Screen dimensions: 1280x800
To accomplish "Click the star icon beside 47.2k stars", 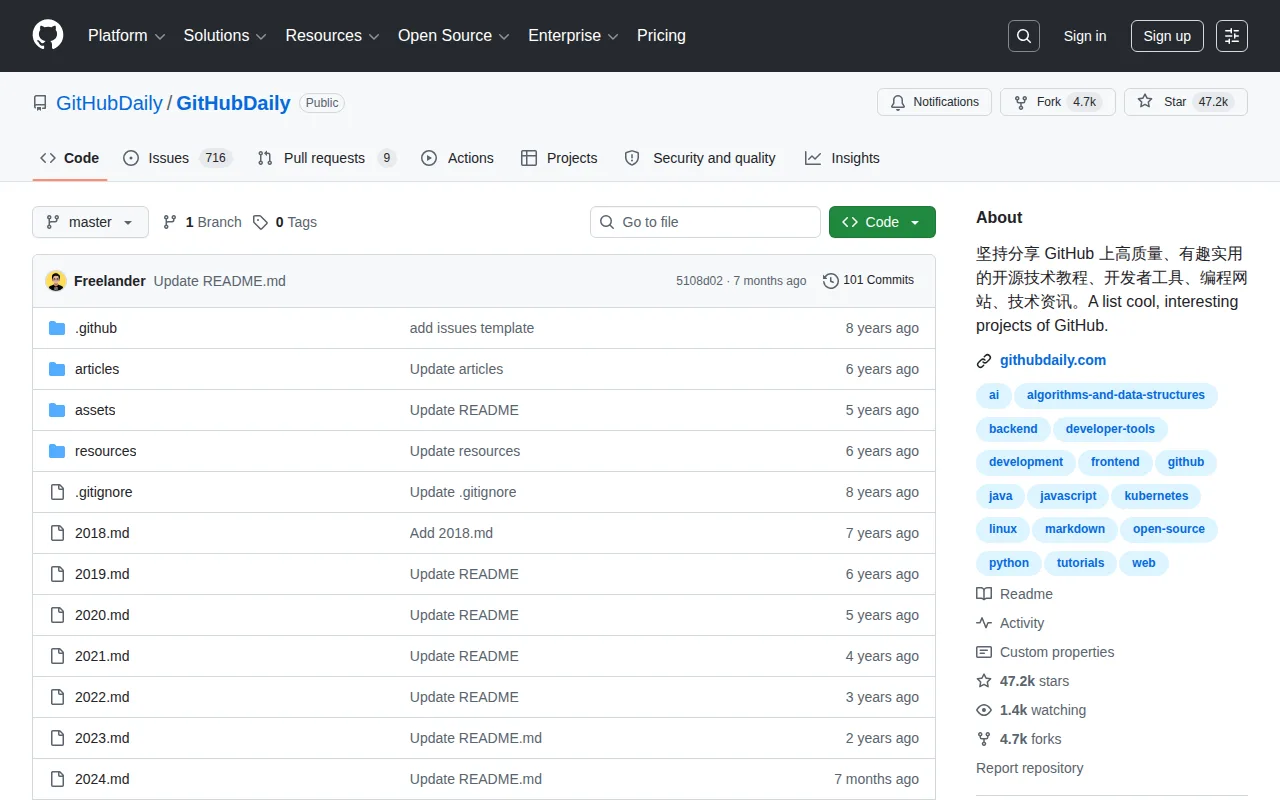I will (x=984, y=681).
